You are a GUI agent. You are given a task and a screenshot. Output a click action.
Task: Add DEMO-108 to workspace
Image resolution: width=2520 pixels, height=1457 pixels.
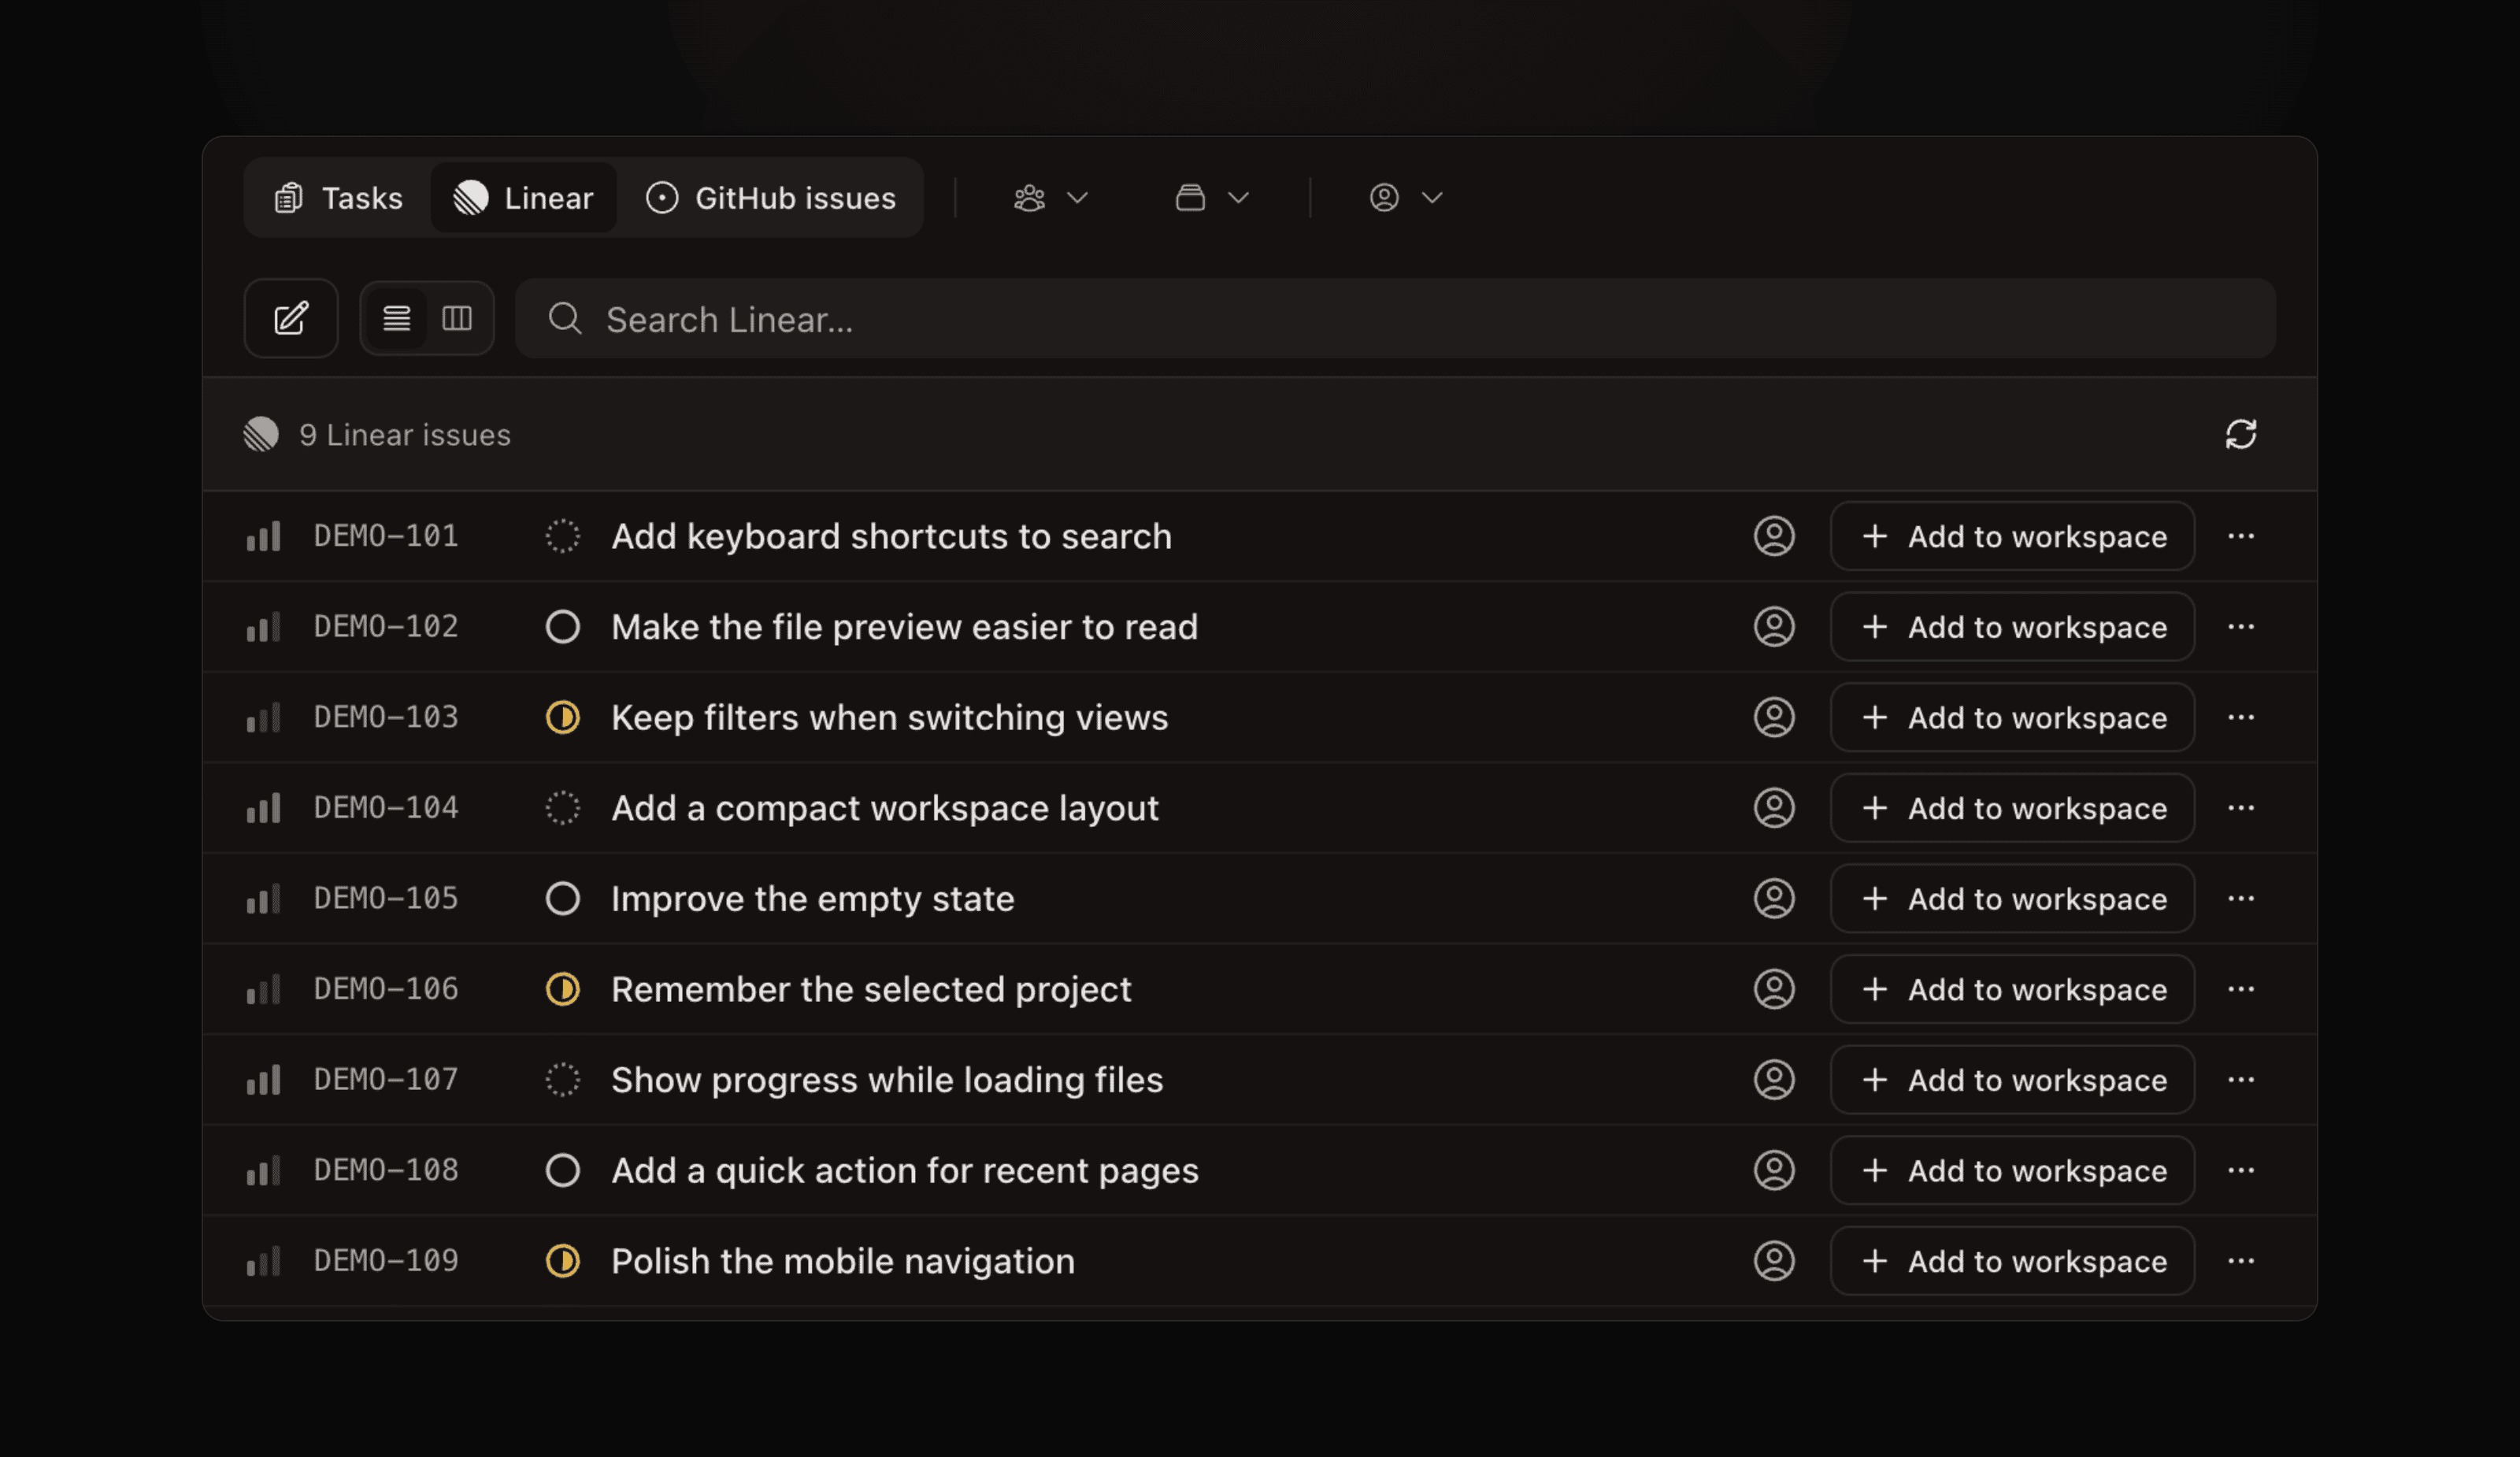[2012, 1170]
